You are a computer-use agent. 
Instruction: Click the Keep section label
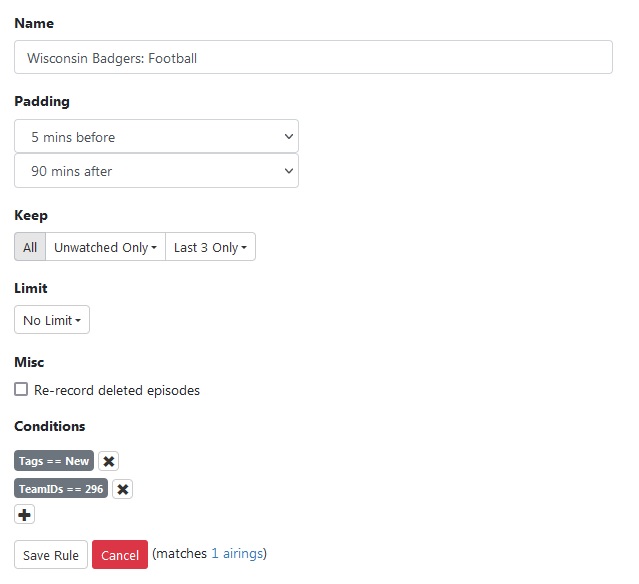click(31, 215)
